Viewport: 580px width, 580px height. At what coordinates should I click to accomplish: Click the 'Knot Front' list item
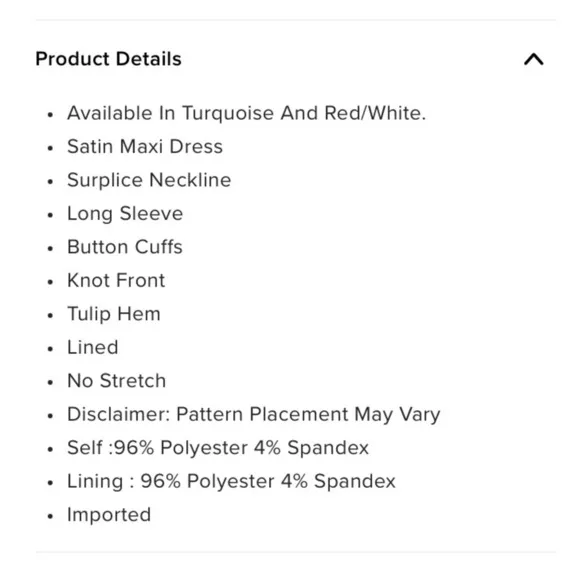point(116,280)
